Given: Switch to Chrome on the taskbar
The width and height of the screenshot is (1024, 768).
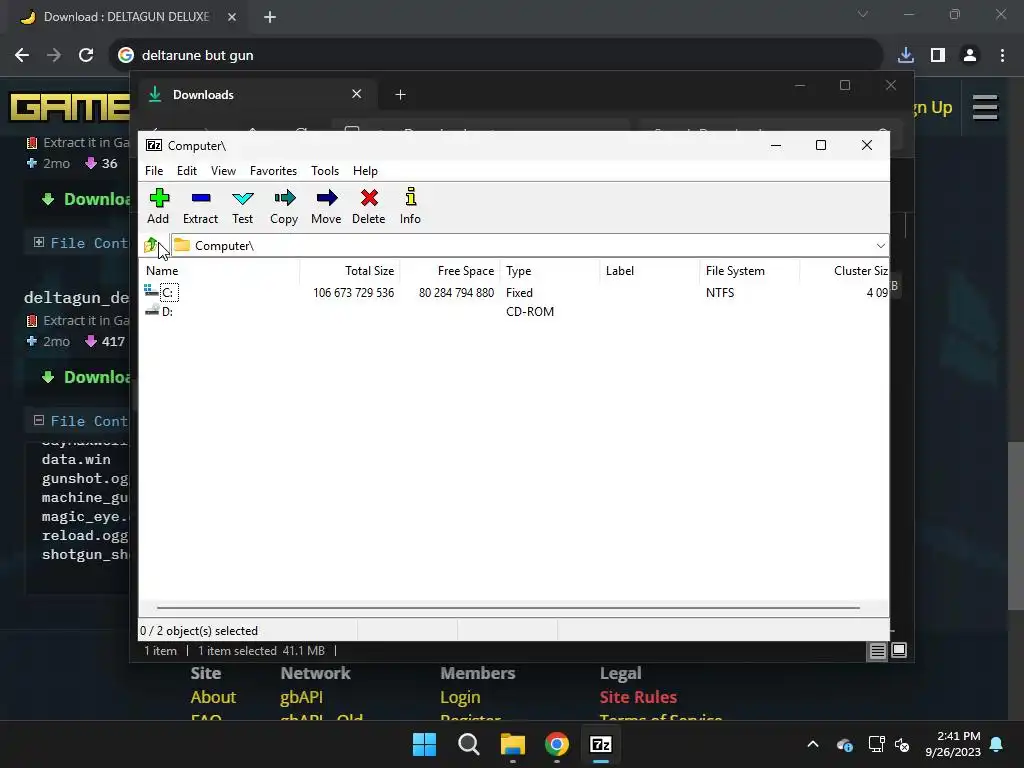Looking at the screenshot, I should 556,744.
